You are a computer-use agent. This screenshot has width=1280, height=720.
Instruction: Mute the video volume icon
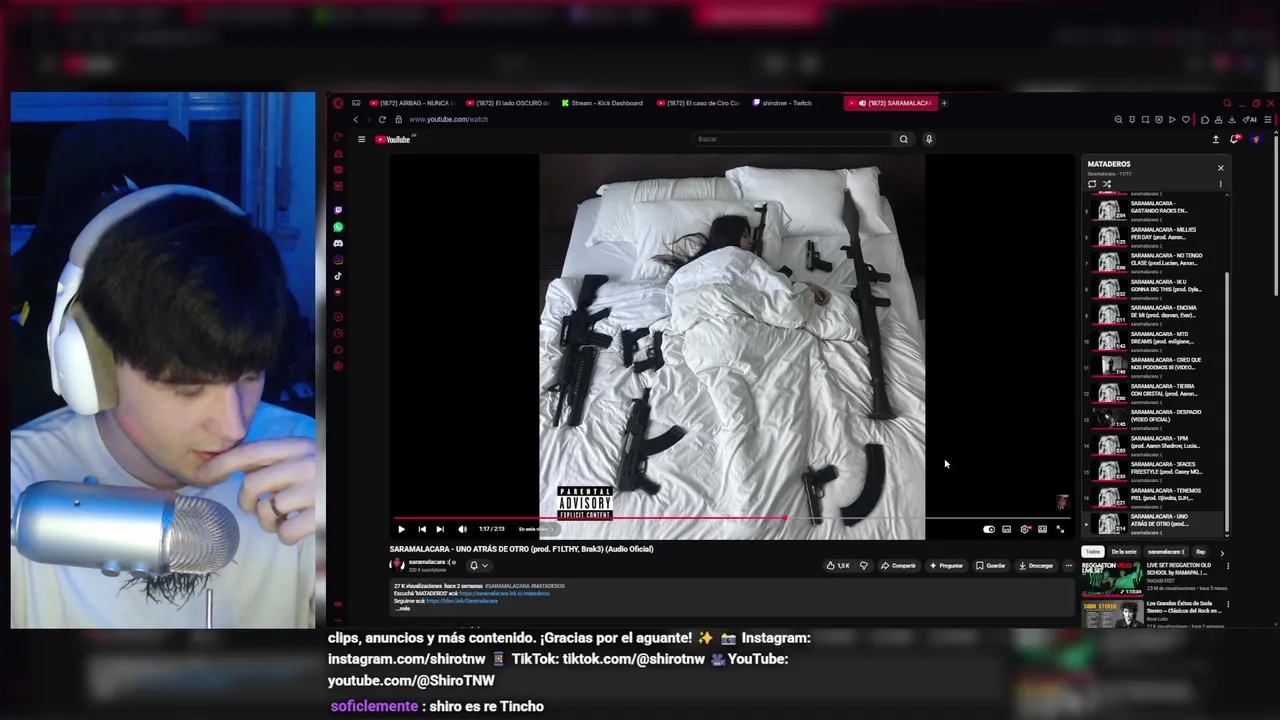[x=462, y=529]
